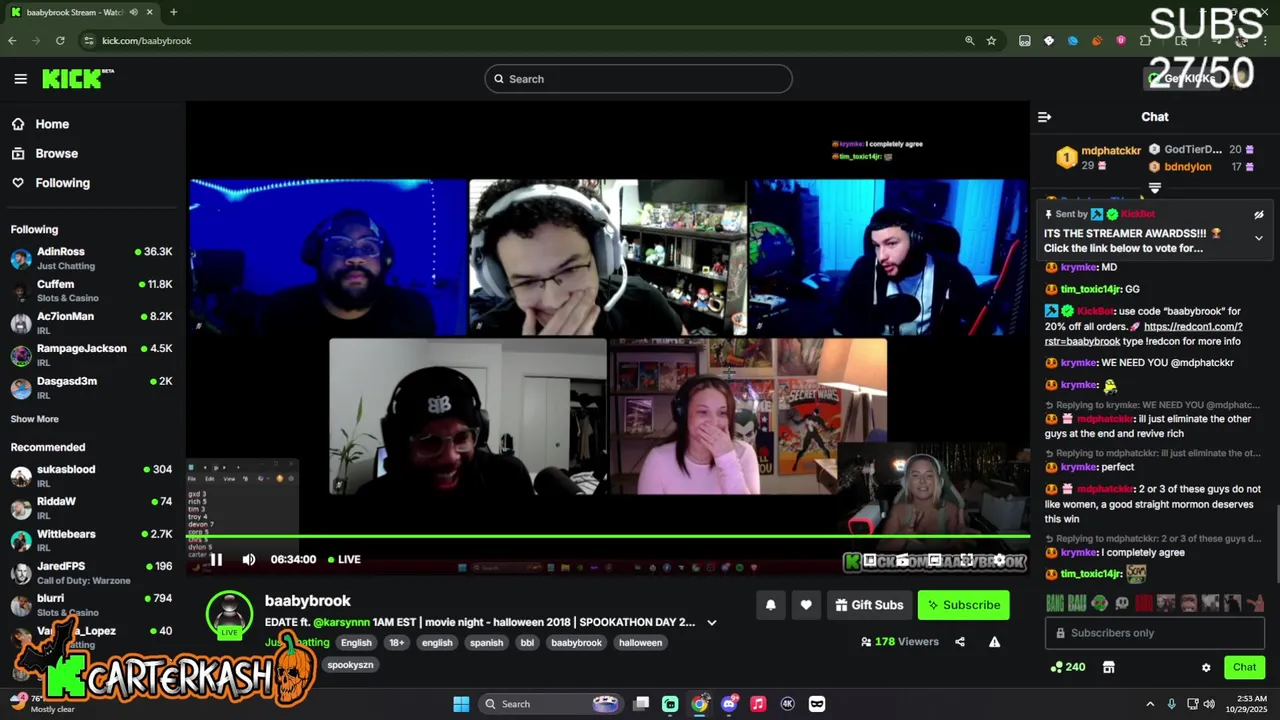Screen dimensions: 1280x720
Task: Click the Kick logo
Action: [77, 79]
